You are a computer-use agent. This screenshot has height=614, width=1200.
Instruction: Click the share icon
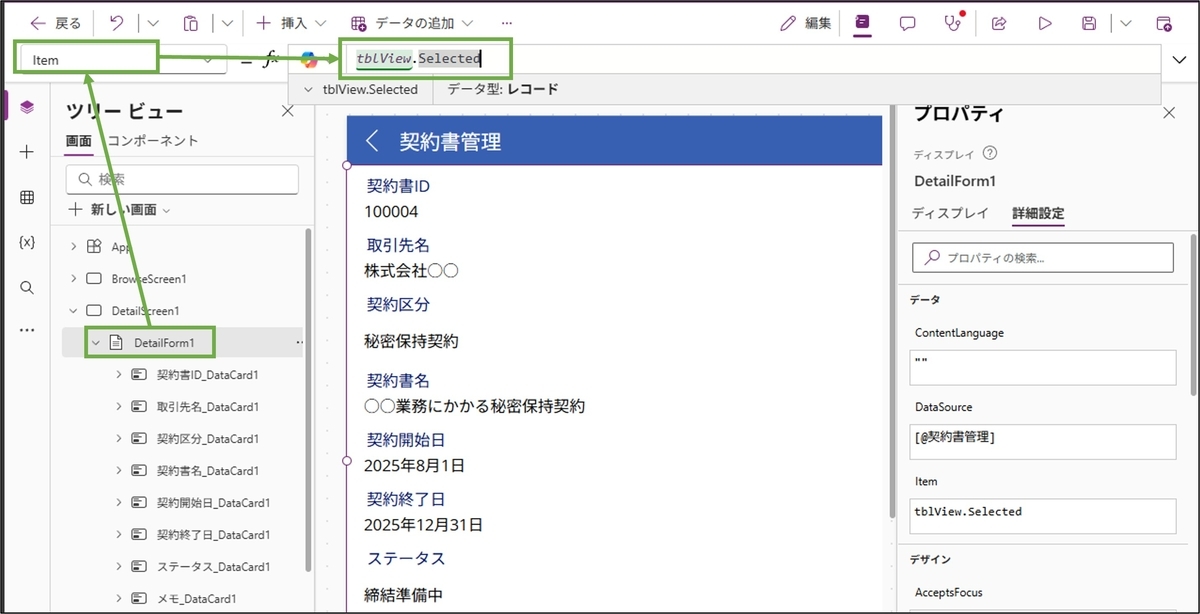tap(998, 22)
